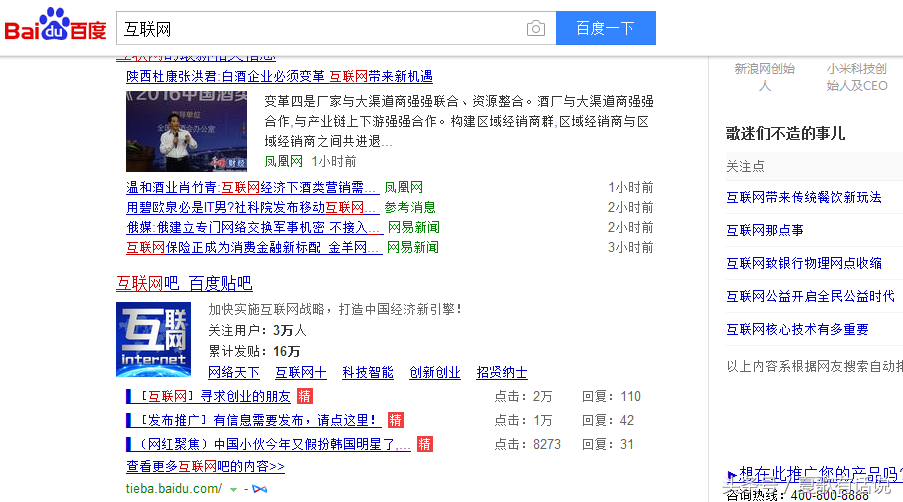Image resolution: width=903 pixels, height=502 pixels.
Task: Open 查看更多互联网吧的内容 link
Action: [206, 466]
